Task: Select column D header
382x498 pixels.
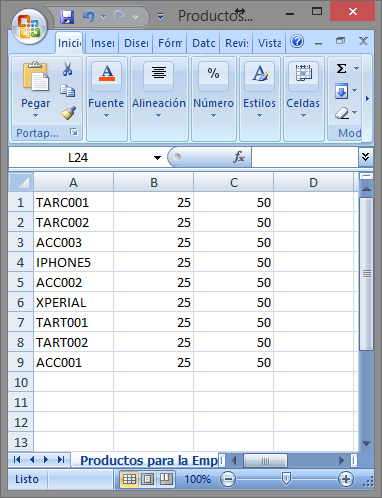Action: (313, 182)
